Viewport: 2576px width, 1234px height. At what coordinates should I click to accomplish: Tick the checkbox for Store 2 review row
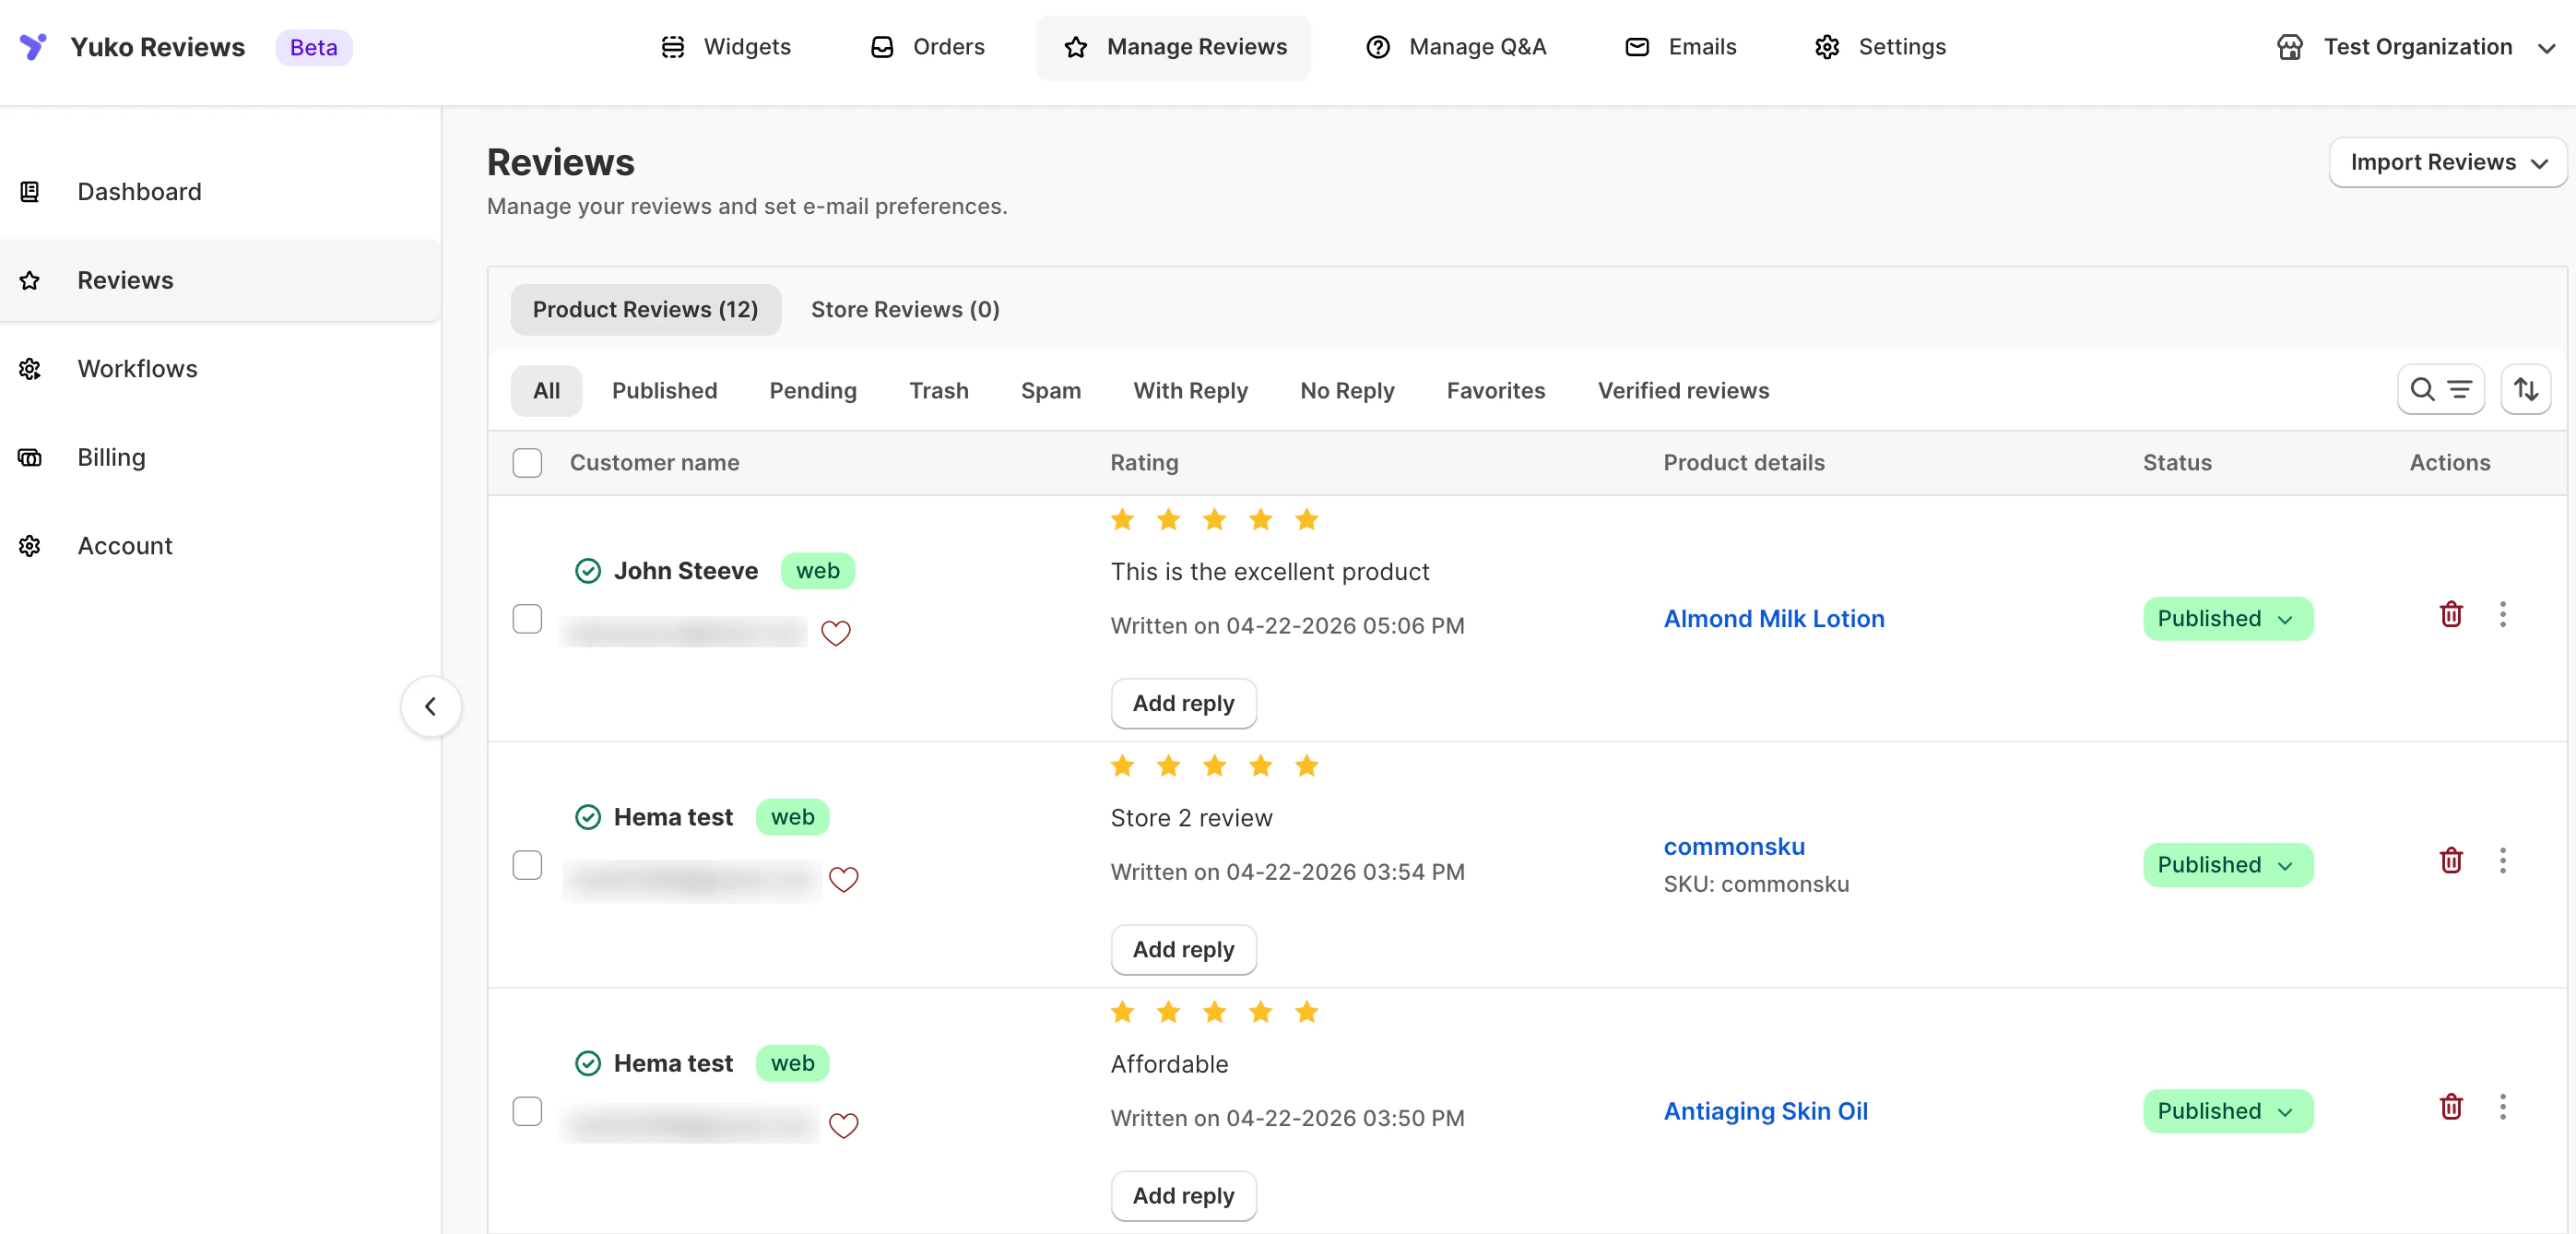[527, 864]
